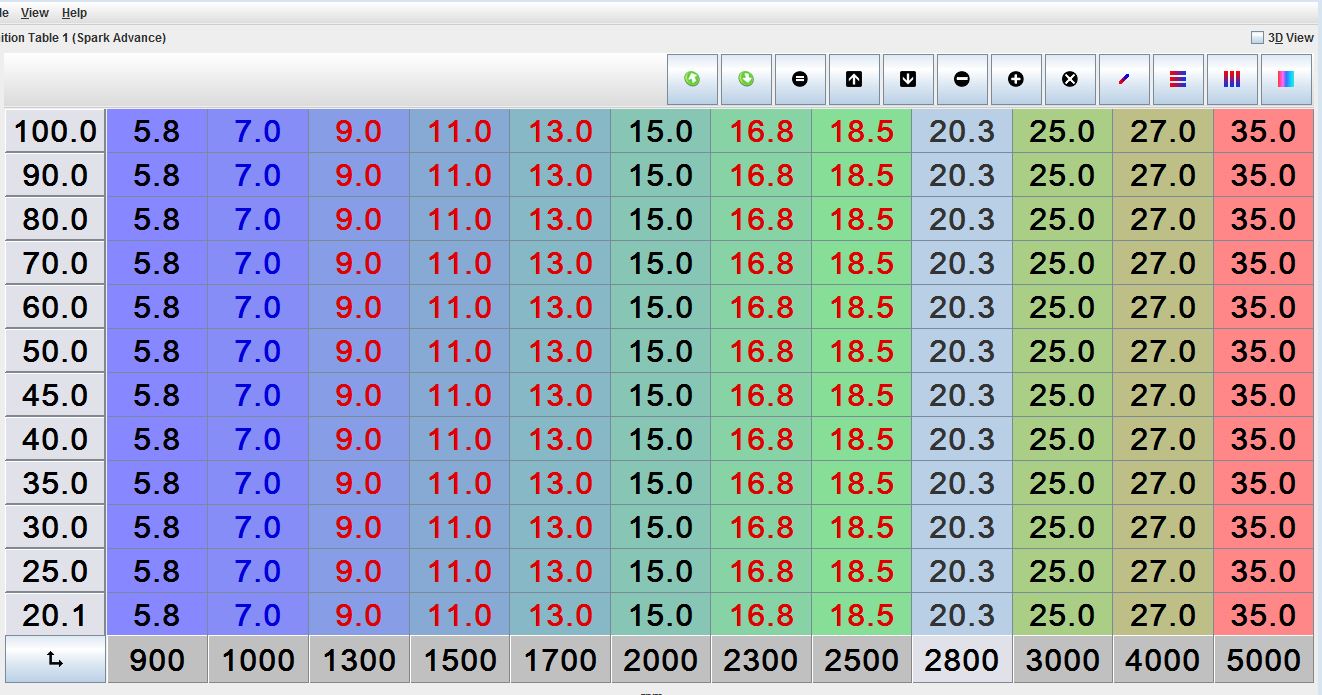1322x695 pixels.
Task: Click the 5000 RPM column header
Action: 1265,660
